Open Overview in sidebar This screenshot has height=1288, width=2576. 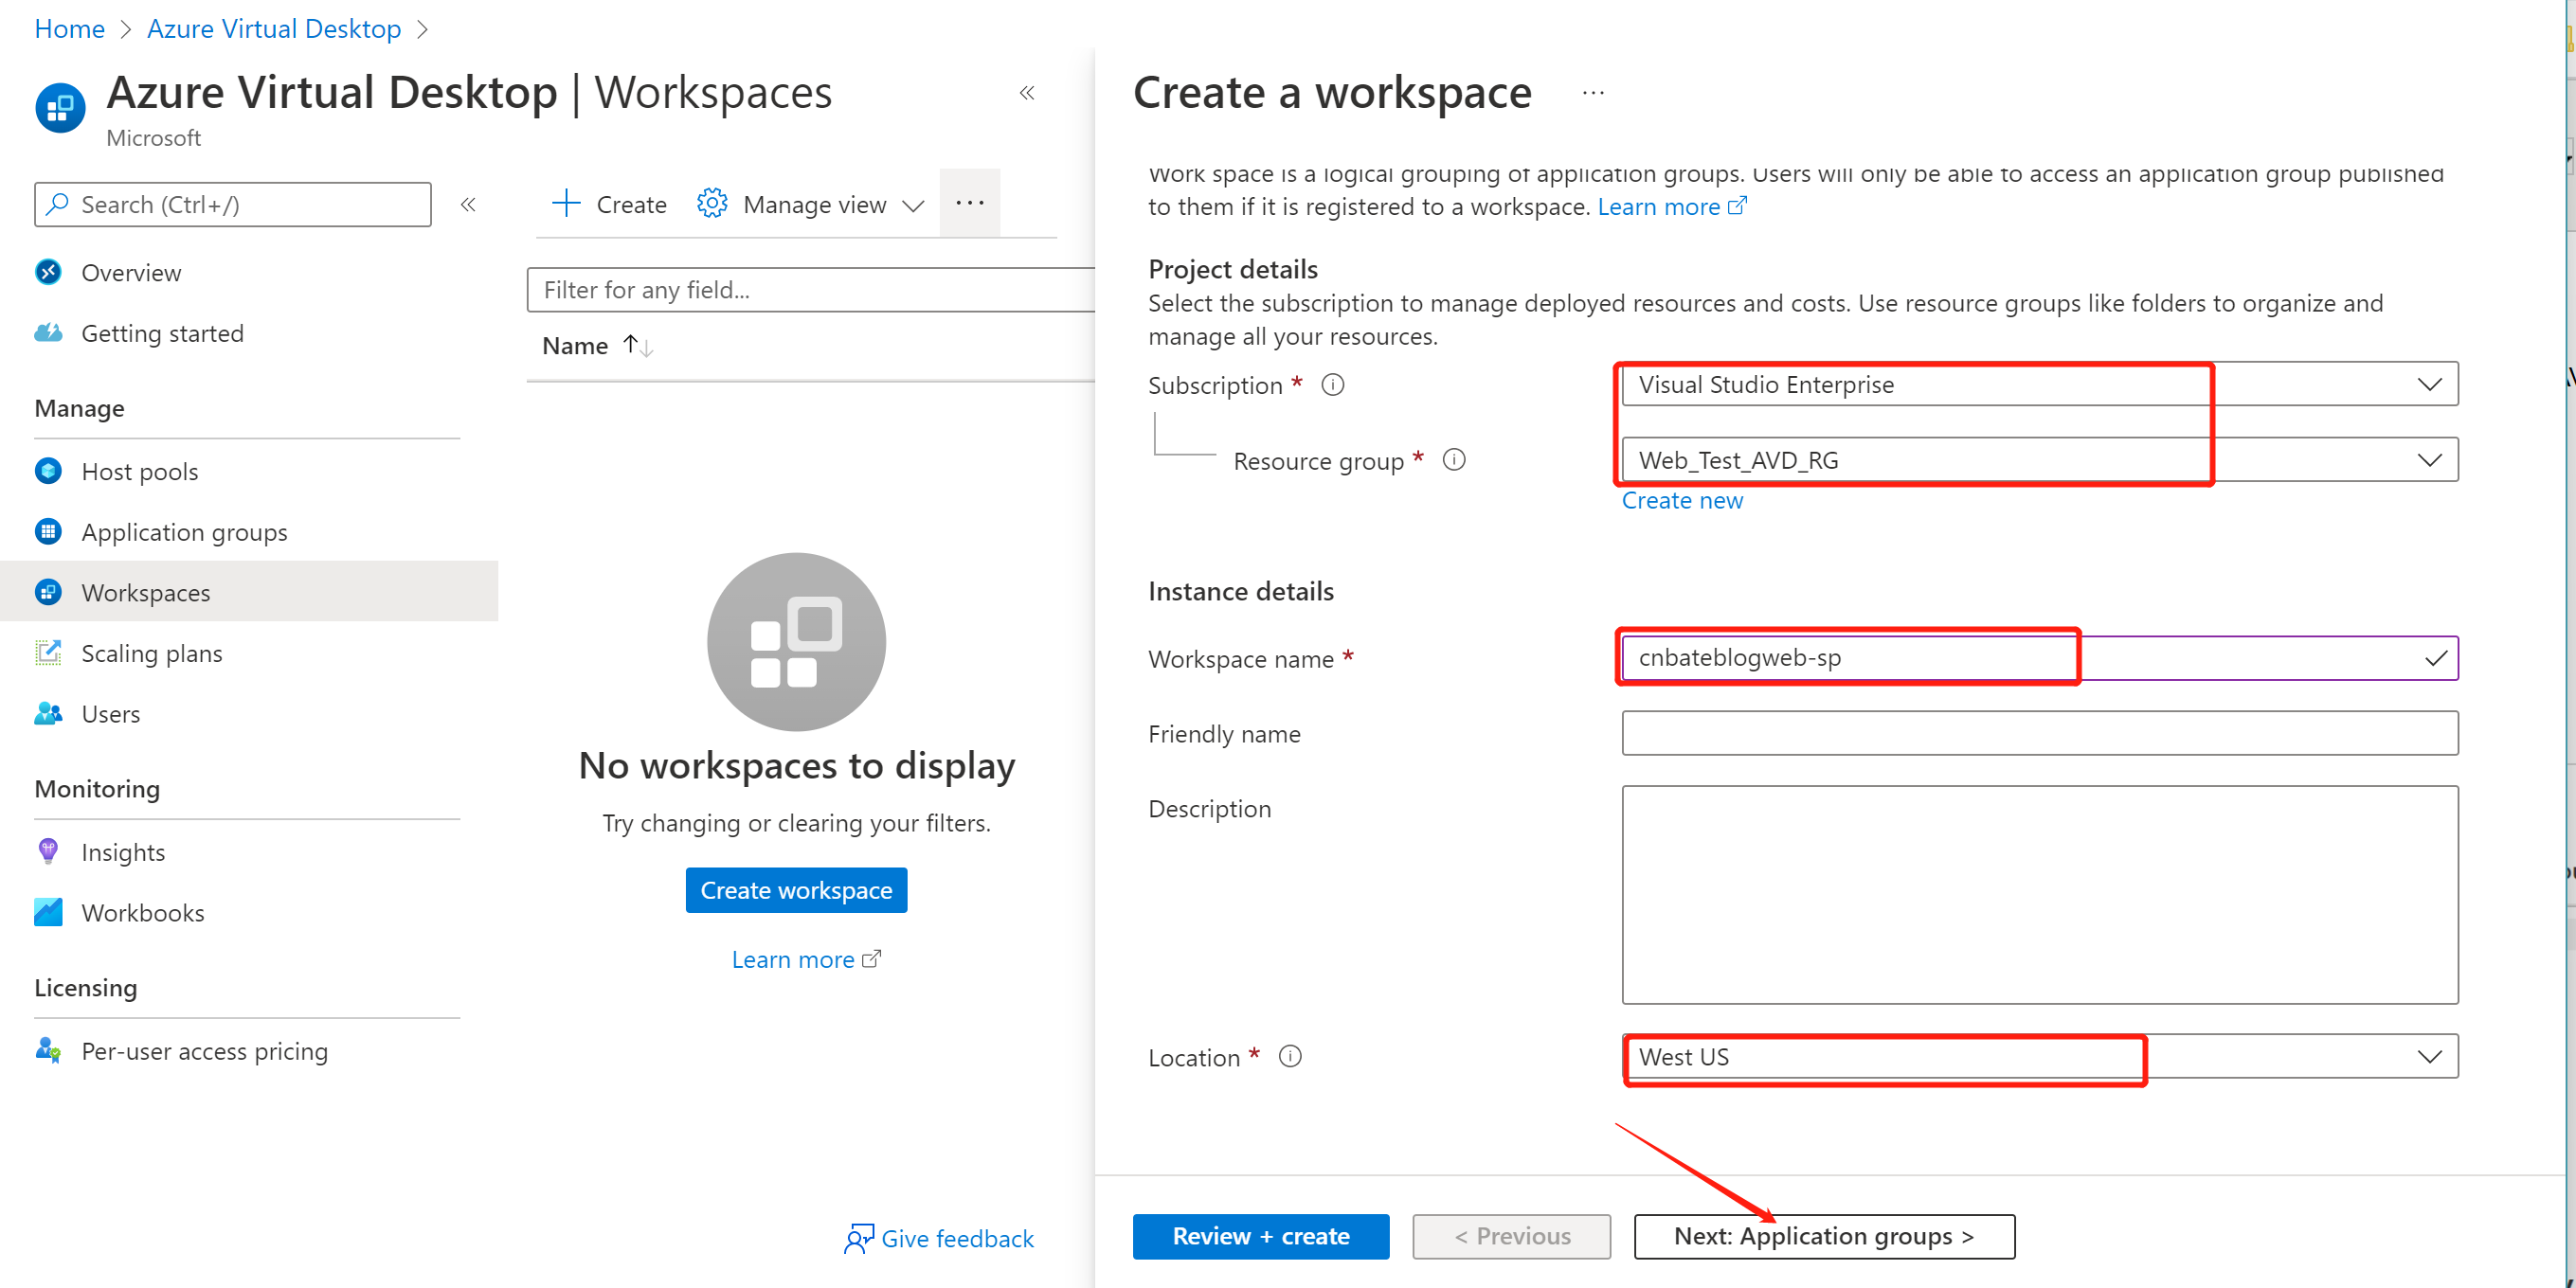[131, 272]
